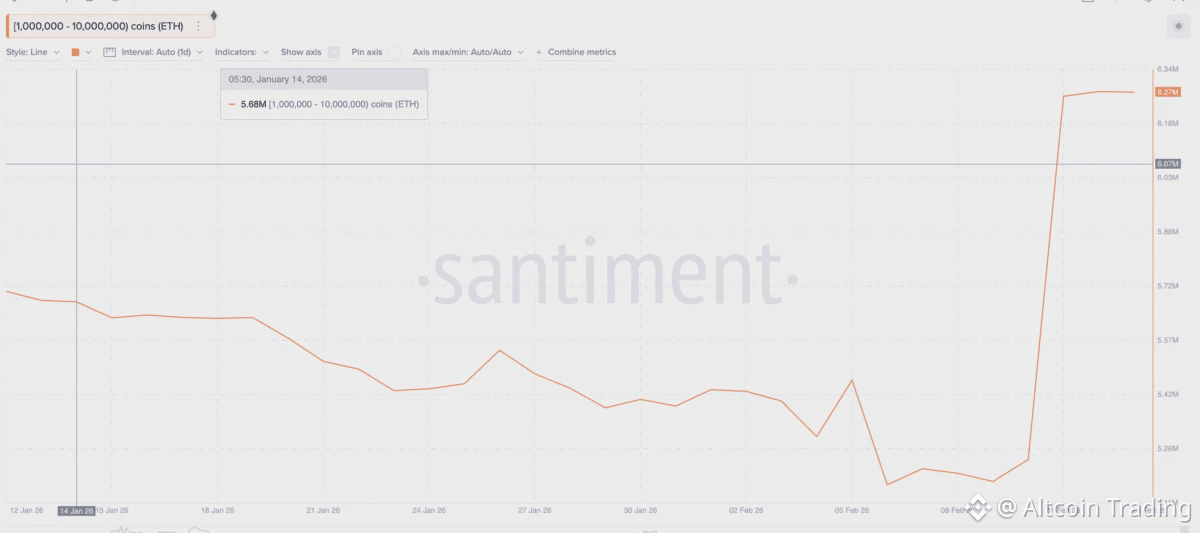Click Combine metrics
1200x533 pixels.
tap(576, 52)
